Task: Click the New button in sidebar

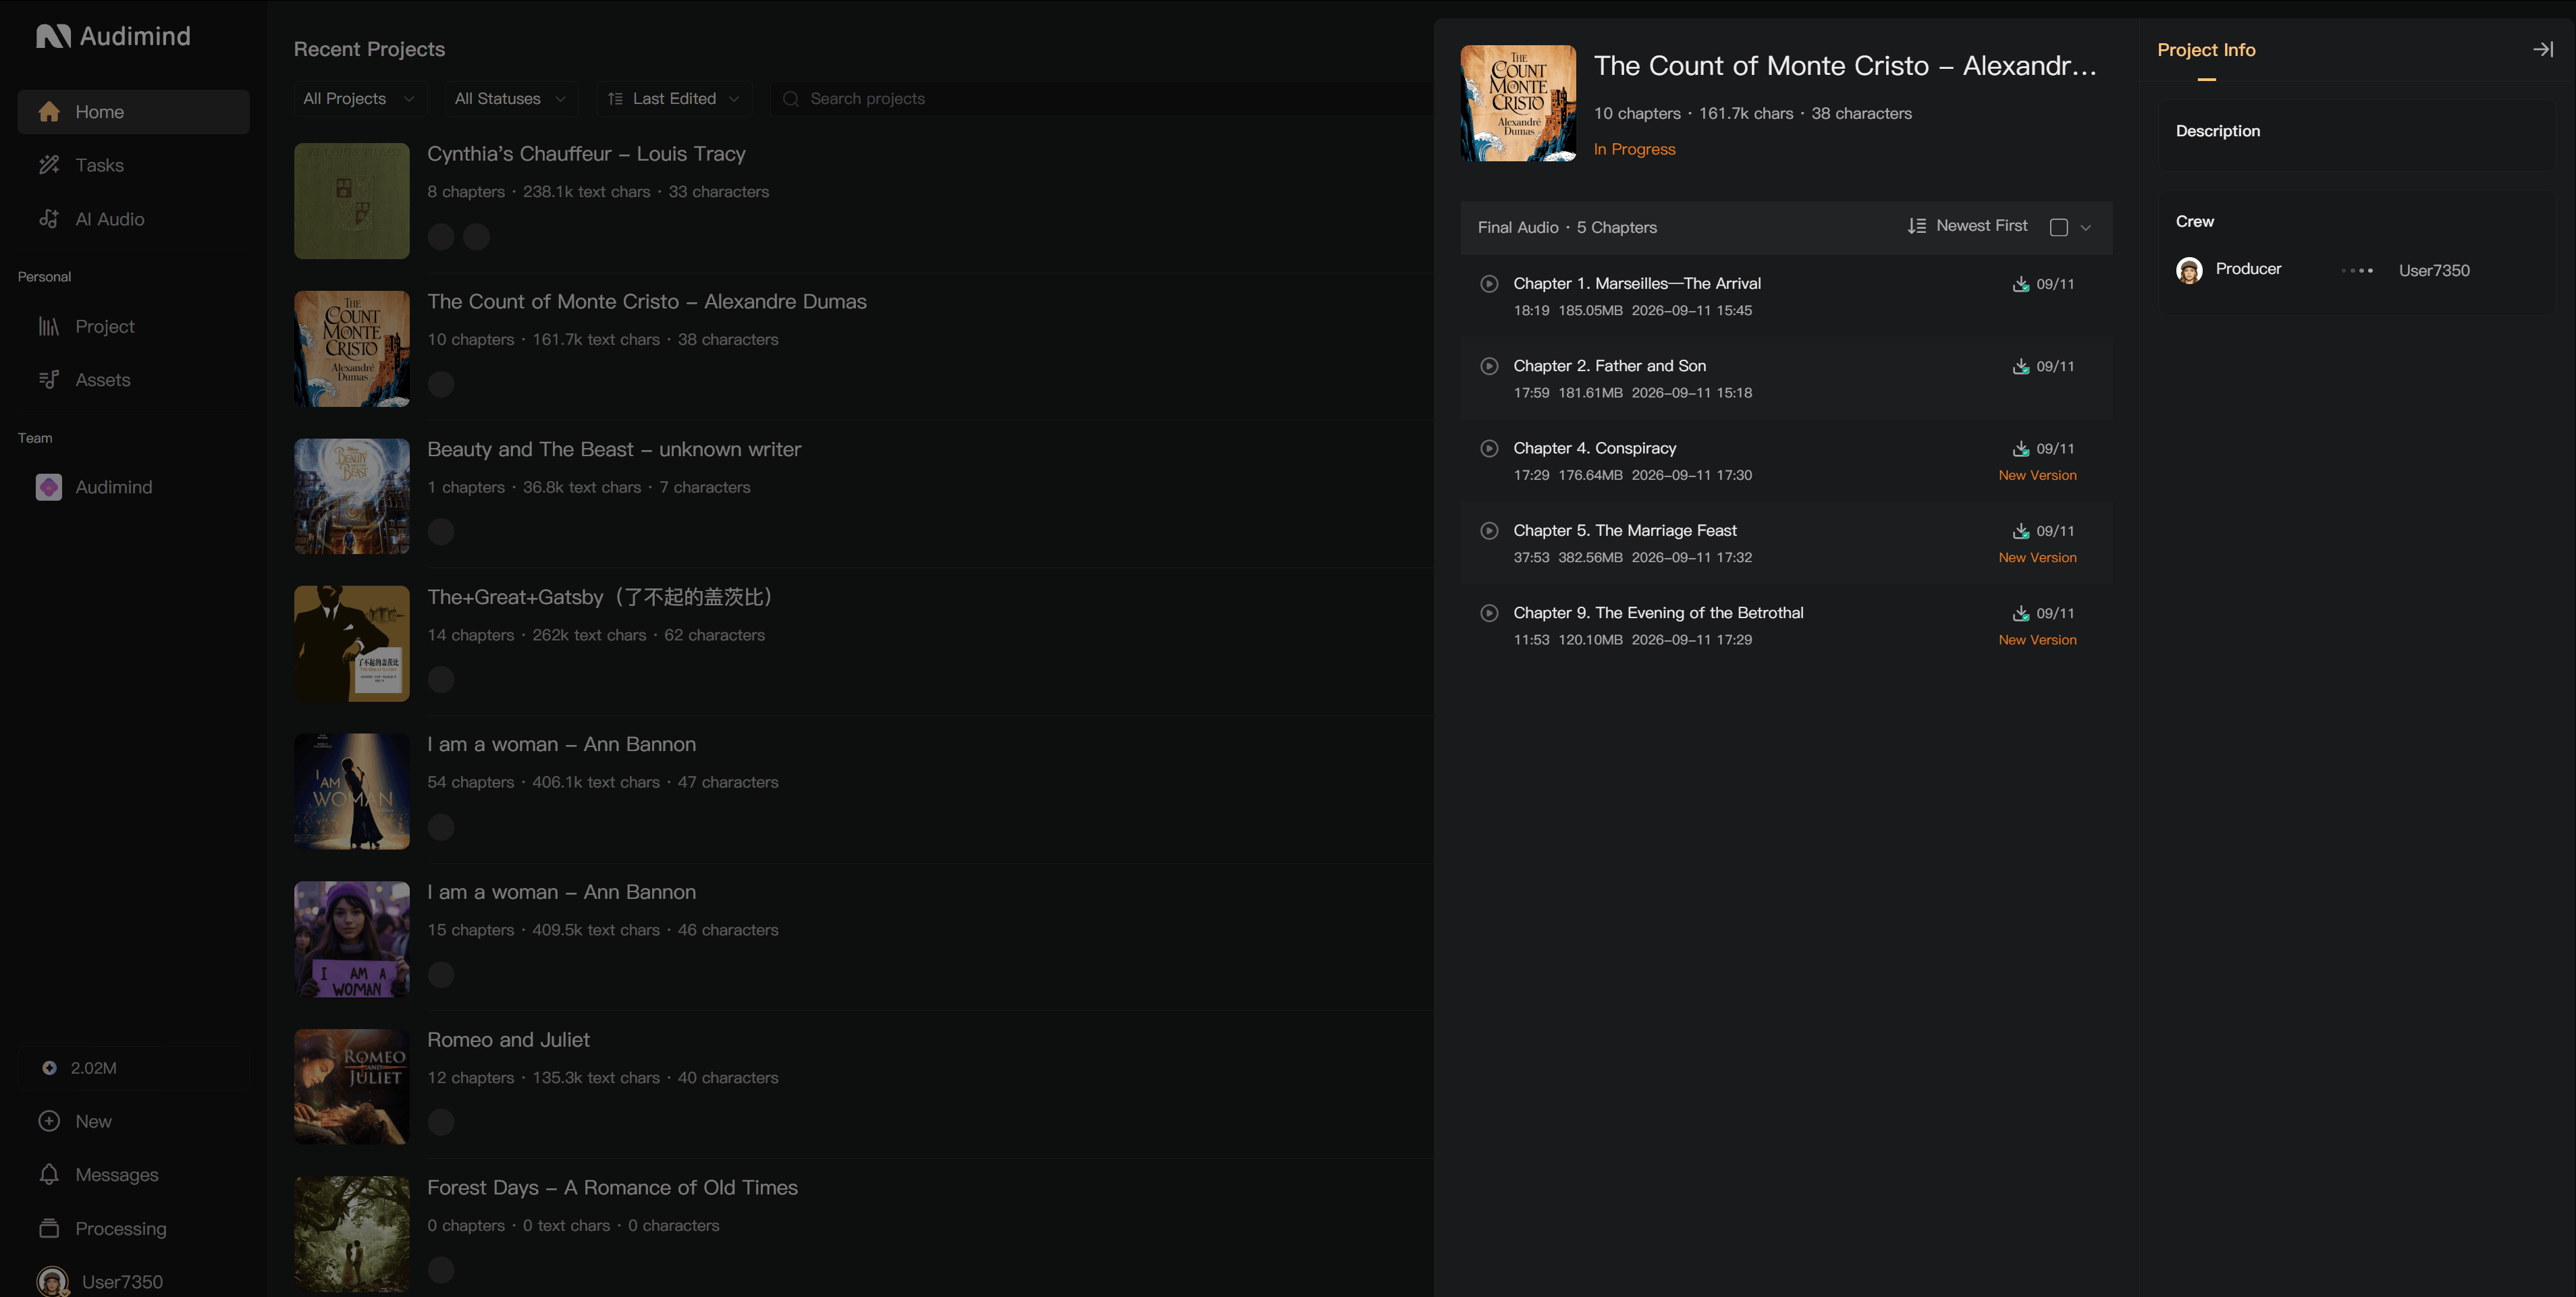Action: 133,1121
